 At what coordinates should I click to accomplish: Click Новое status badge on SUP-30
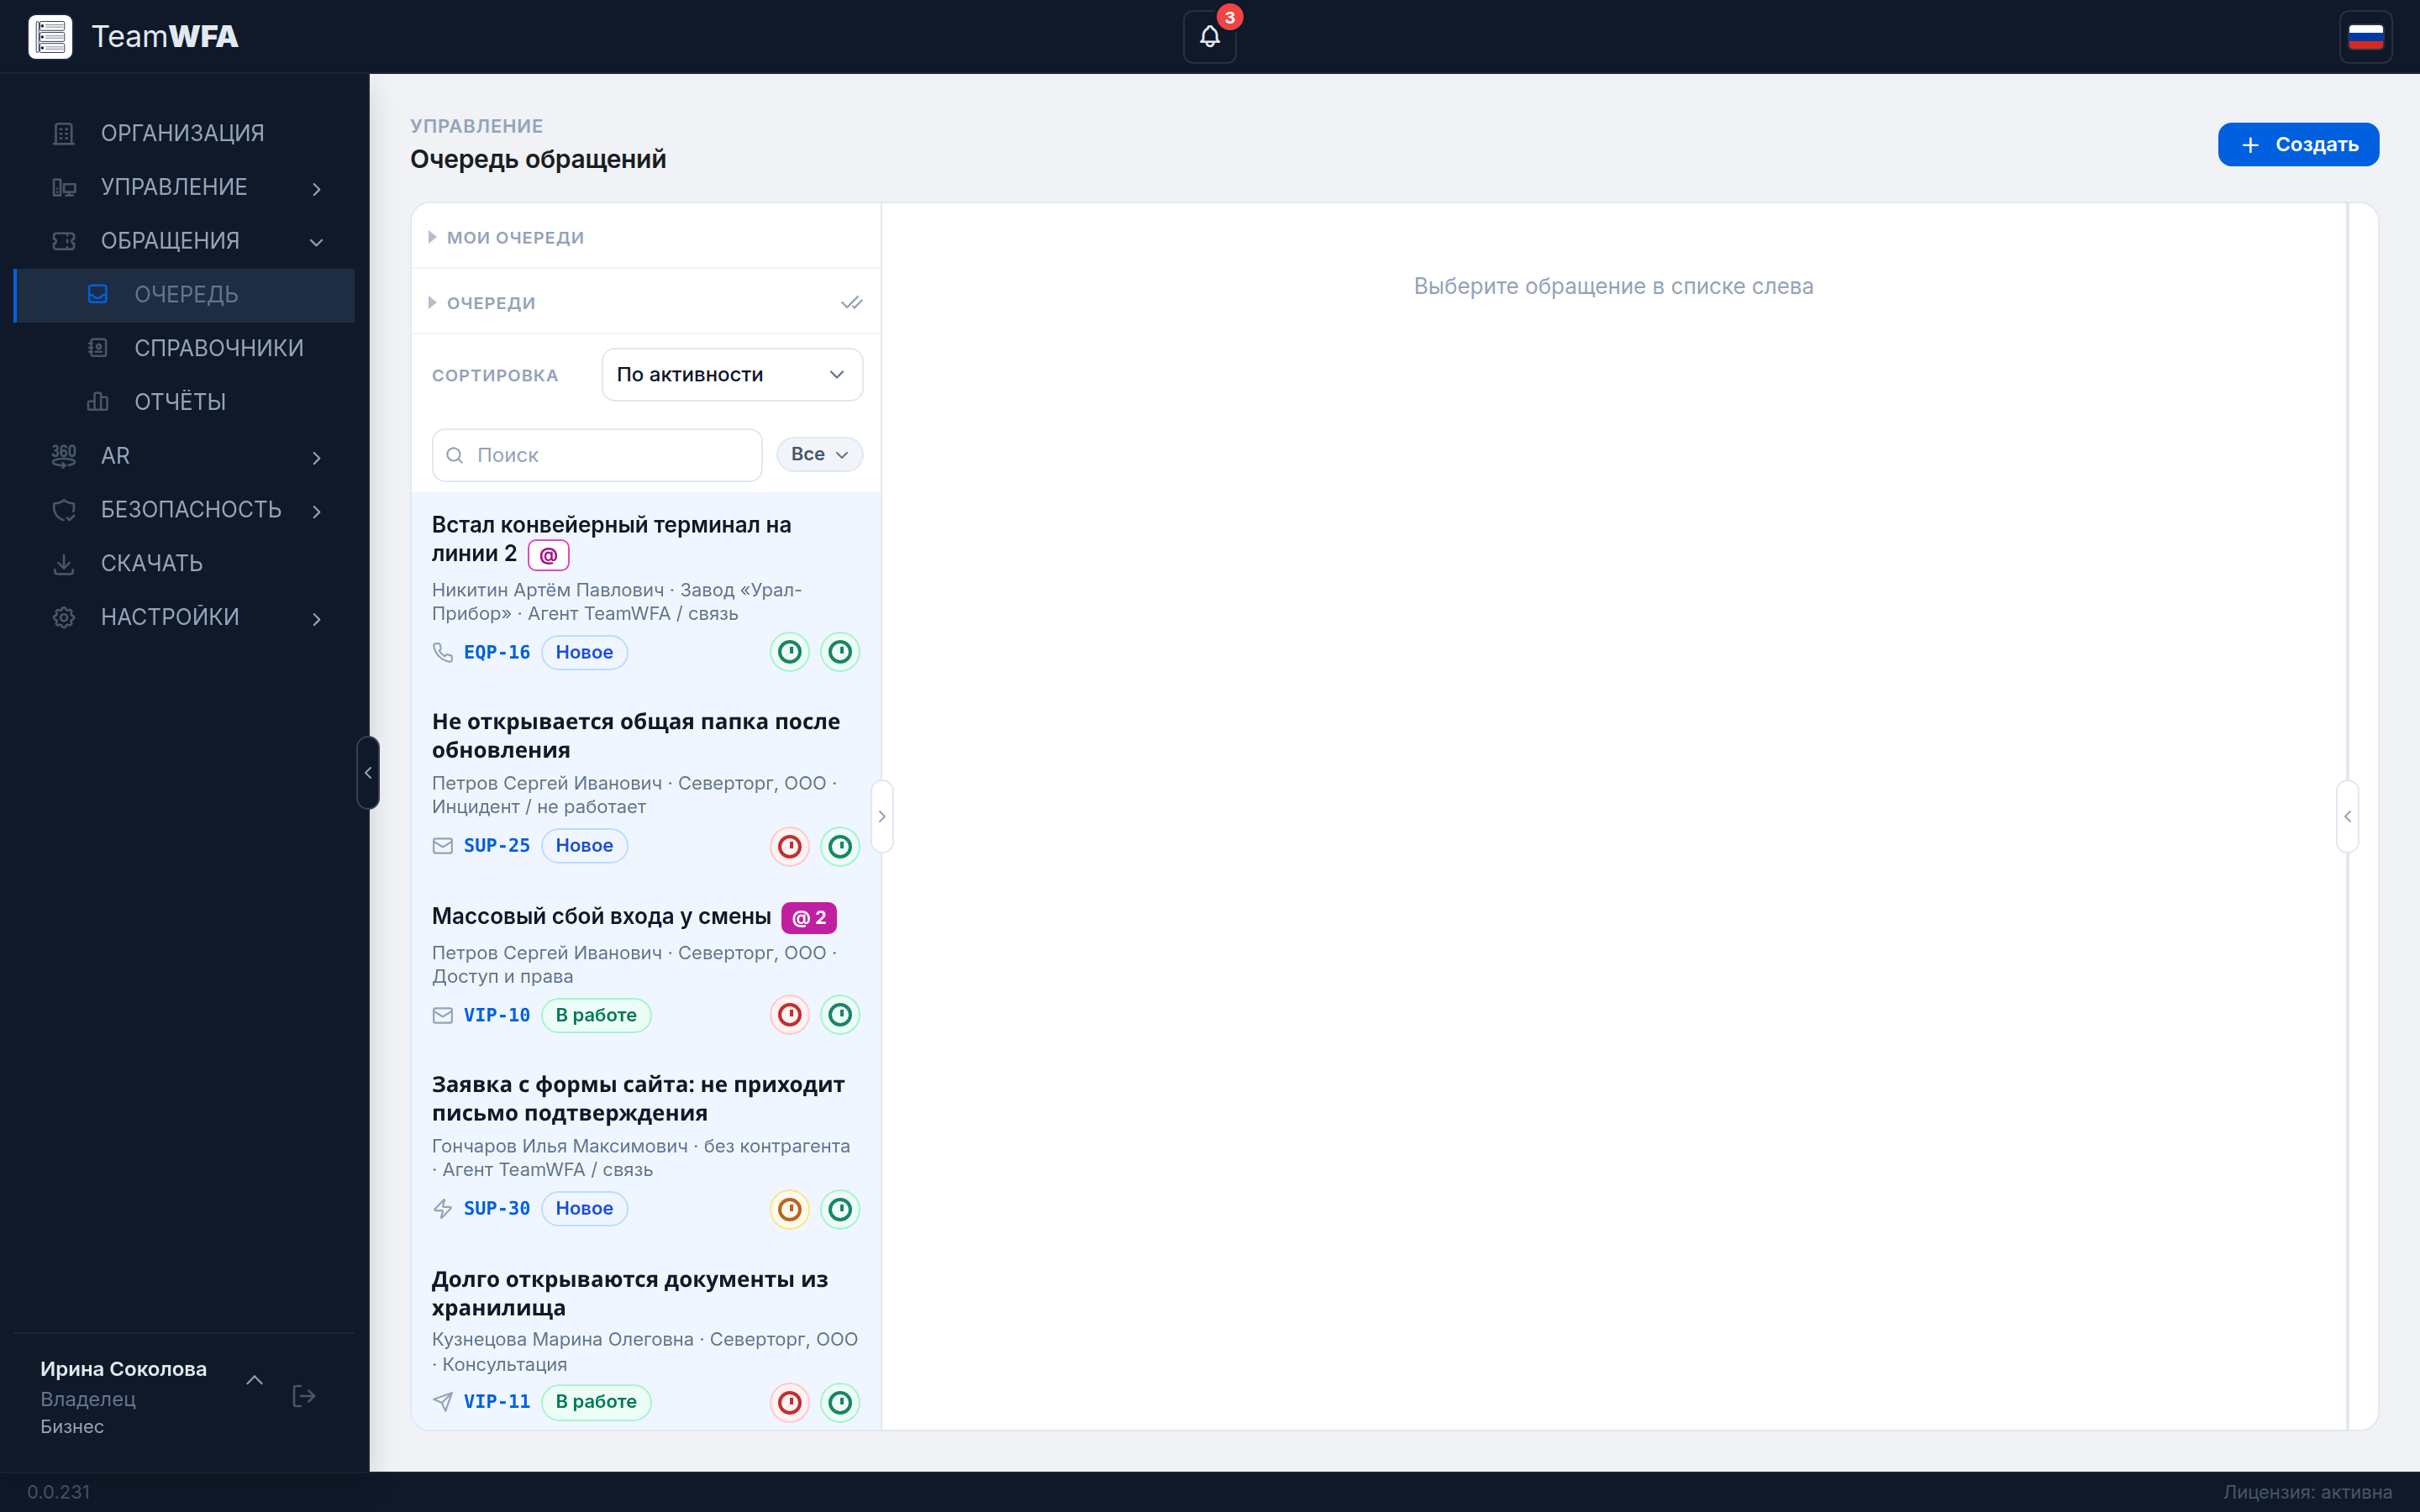[584, 1209]
